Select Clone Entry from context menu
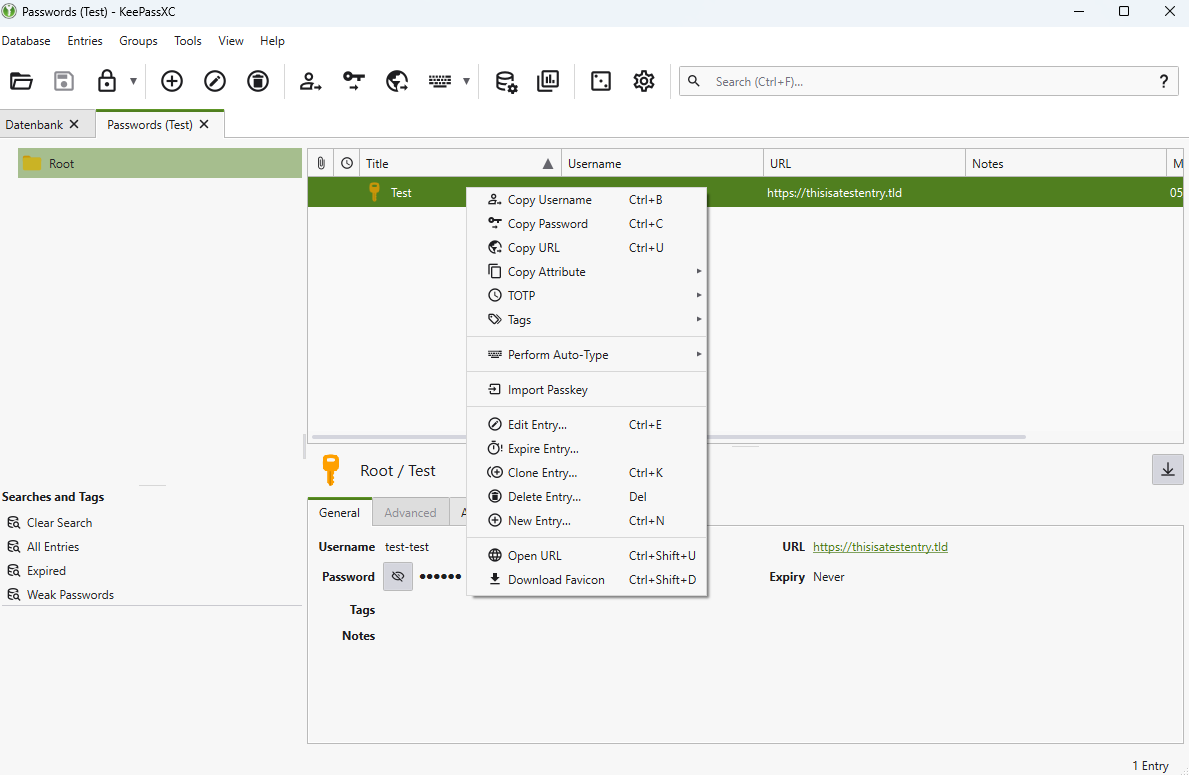 [542, 473]
